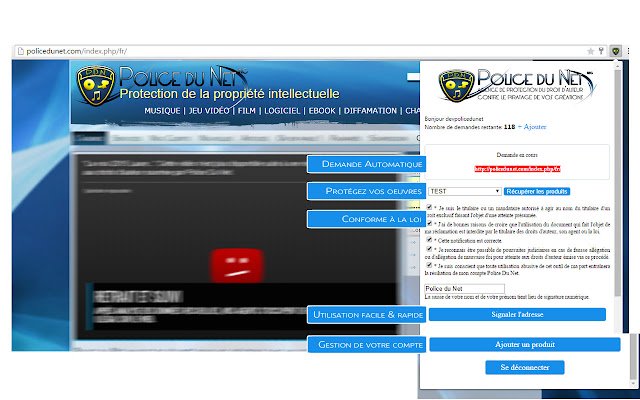Image resolution: width=640 pixels, height=400 pixels.
Task: Click the page icon beside the URL
Action: (20, 51)
